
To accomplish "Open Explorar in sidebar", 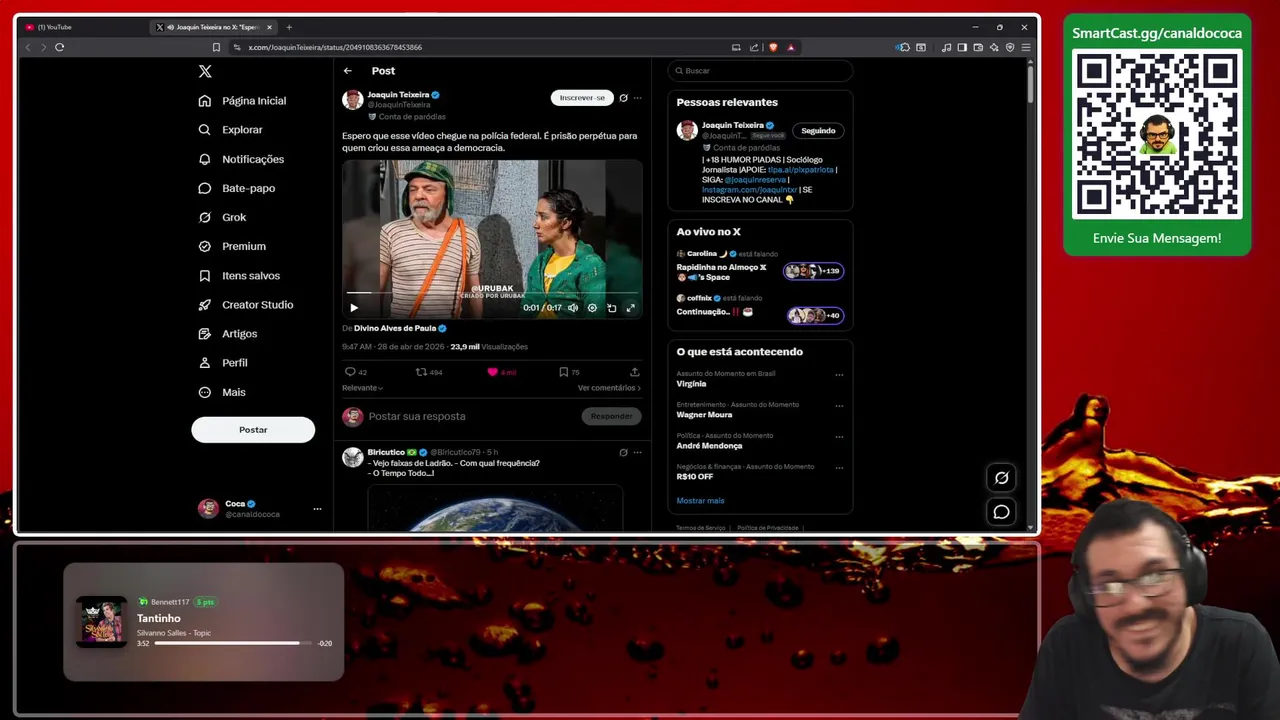I will [x=231, y=130].
